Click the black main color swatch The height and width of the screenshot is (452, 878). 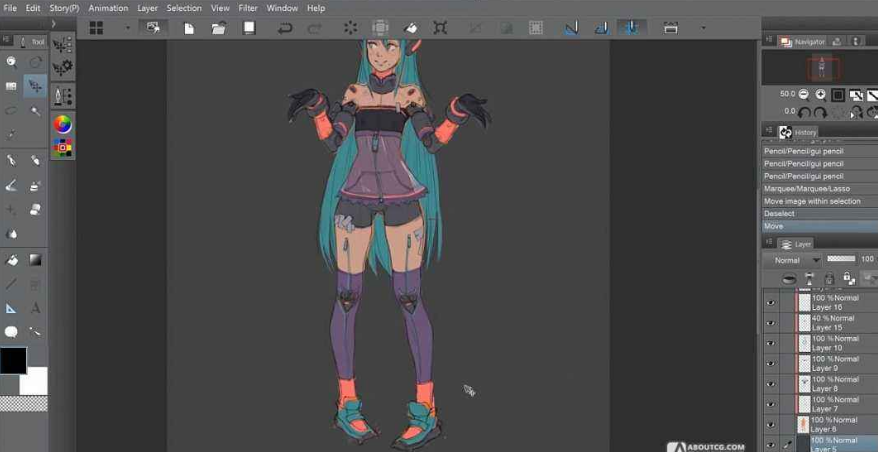13,361
